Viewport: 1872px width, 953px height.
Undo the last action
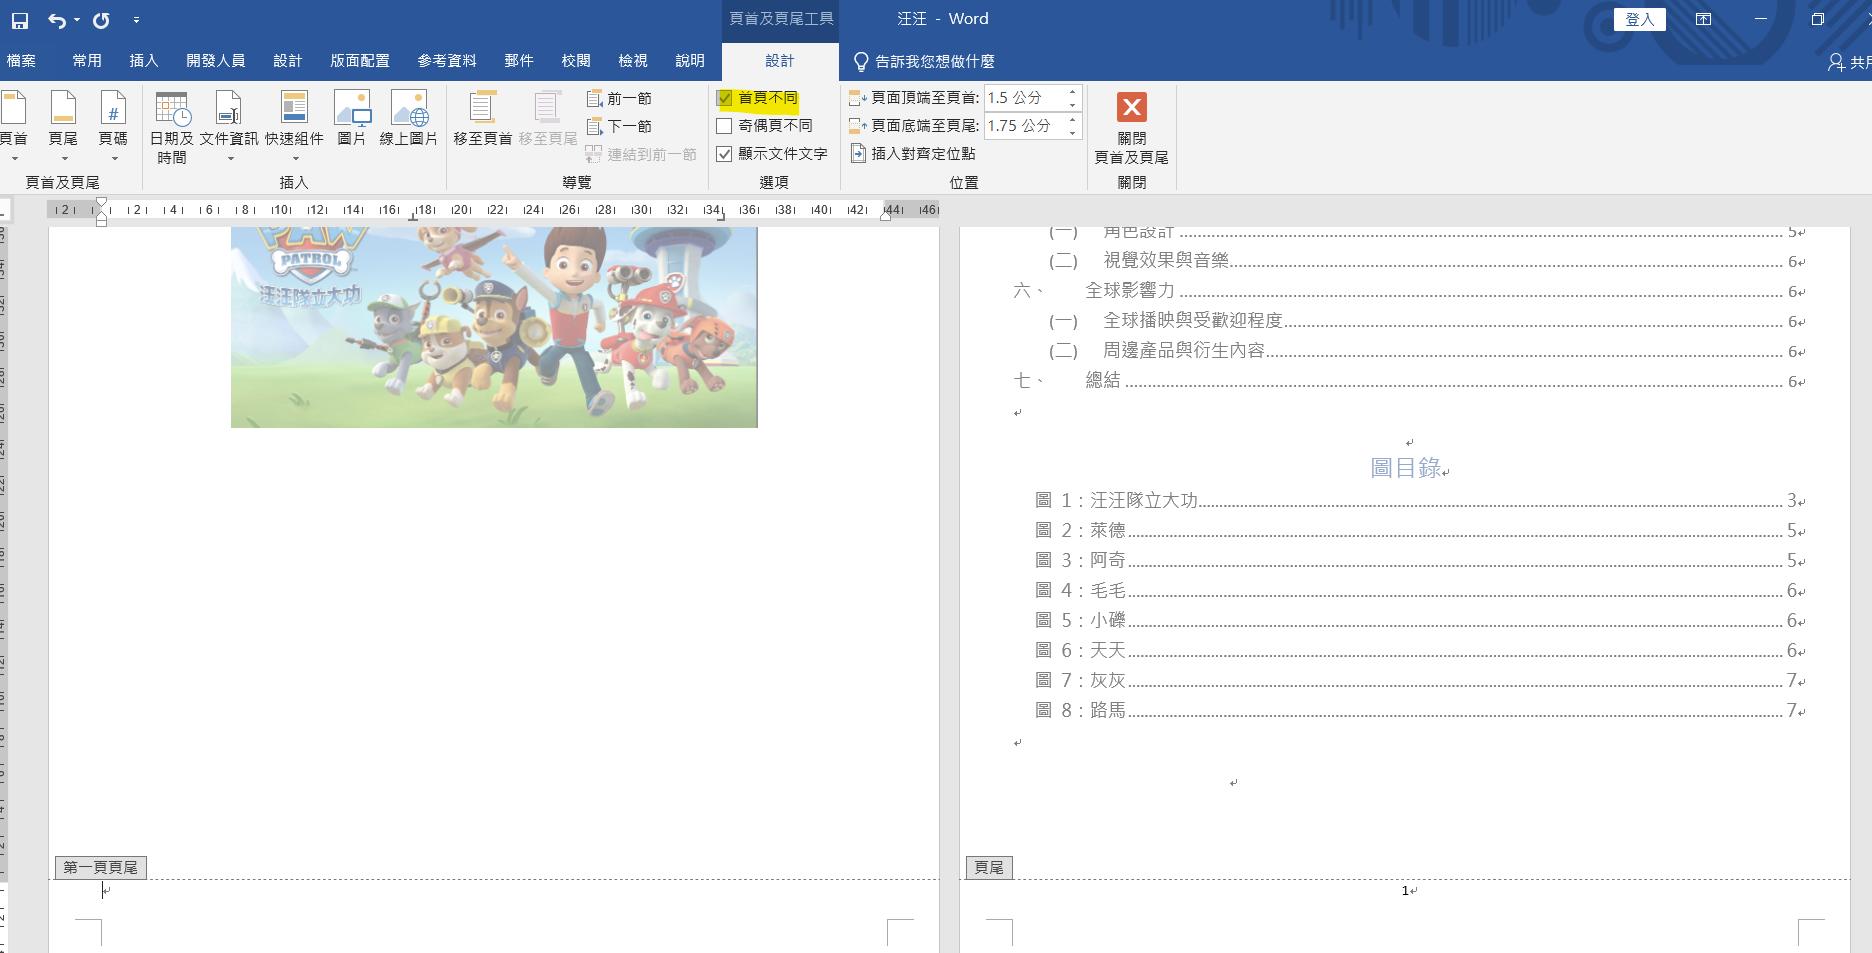57,20
